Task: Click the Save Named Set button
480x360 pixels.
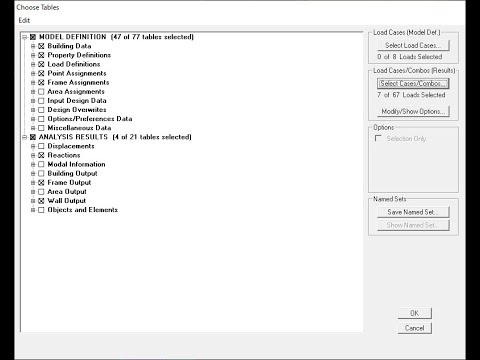Action: tap(413, 212)
